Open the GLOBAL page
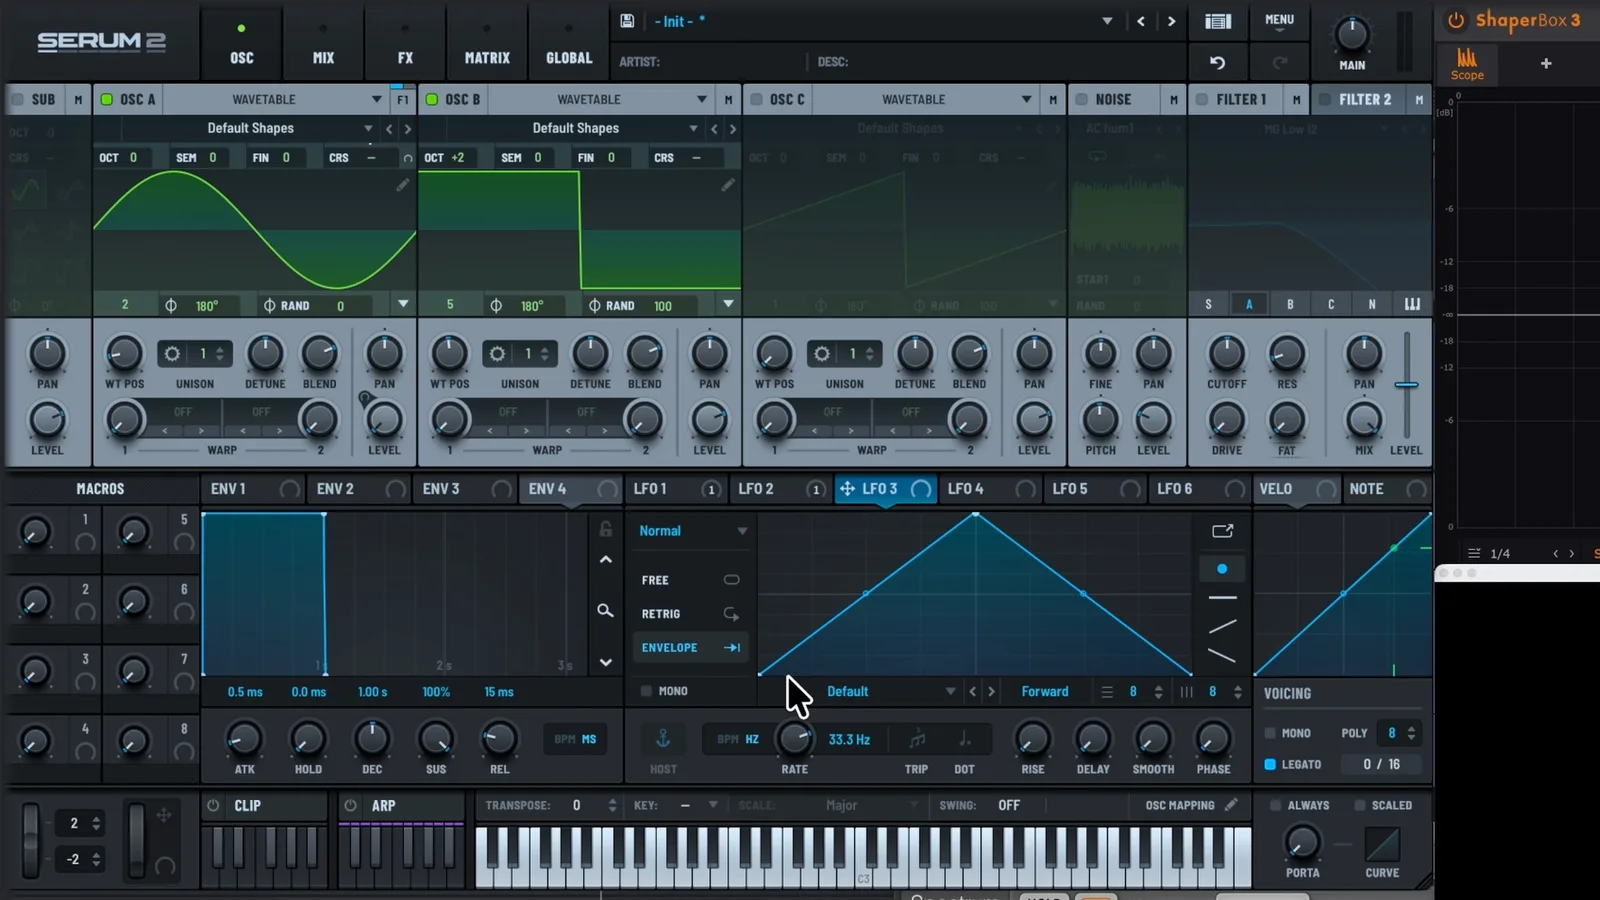 click(569, 45)
